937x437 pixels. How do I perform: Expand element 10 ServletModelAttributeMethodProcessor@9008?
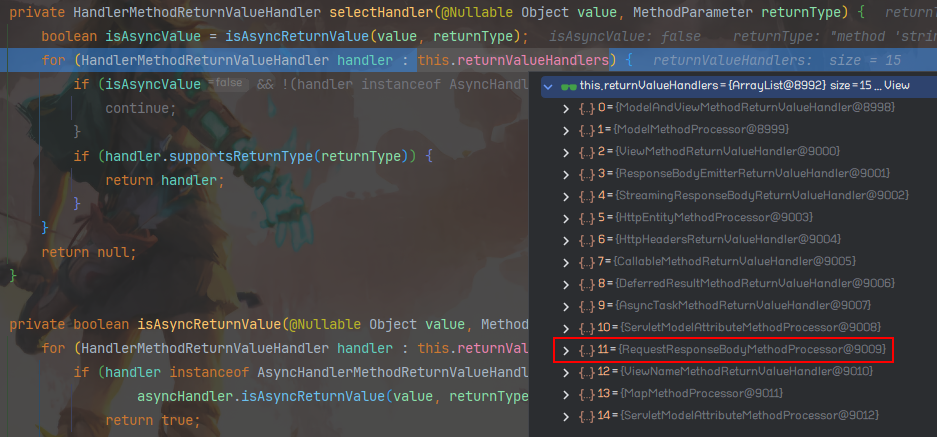click(x=566, y=328)
